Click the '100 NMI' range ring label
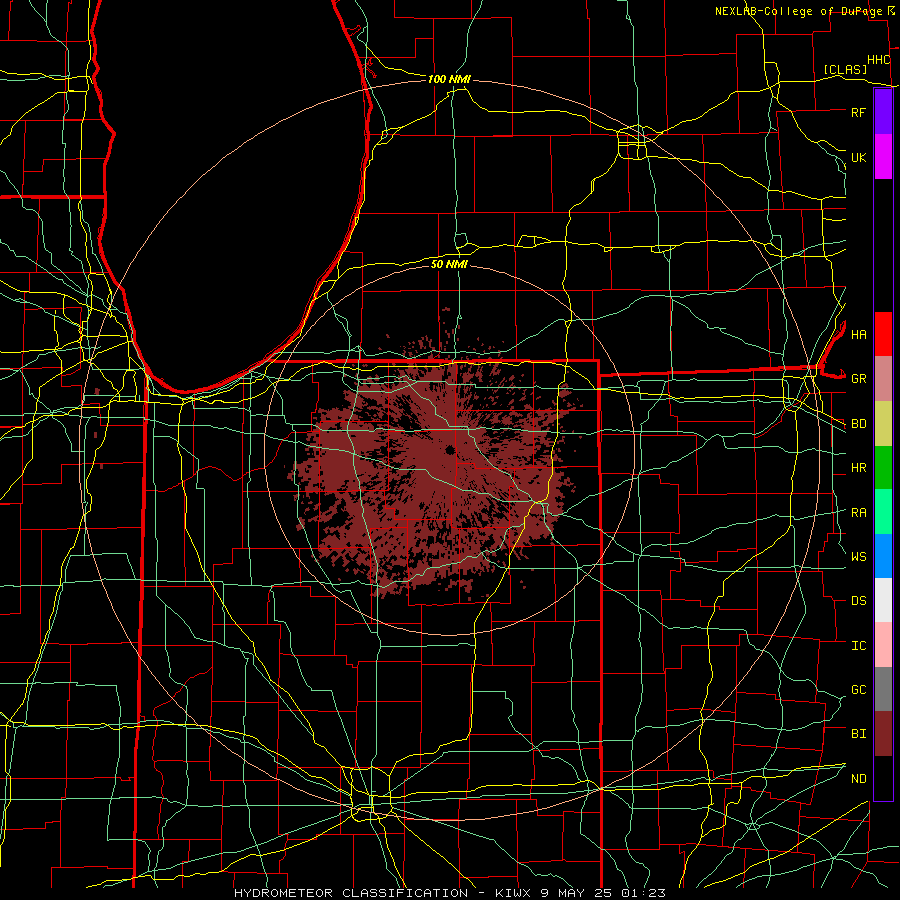The height and width of the screenshot is (900, 900). tap(449, 79)
